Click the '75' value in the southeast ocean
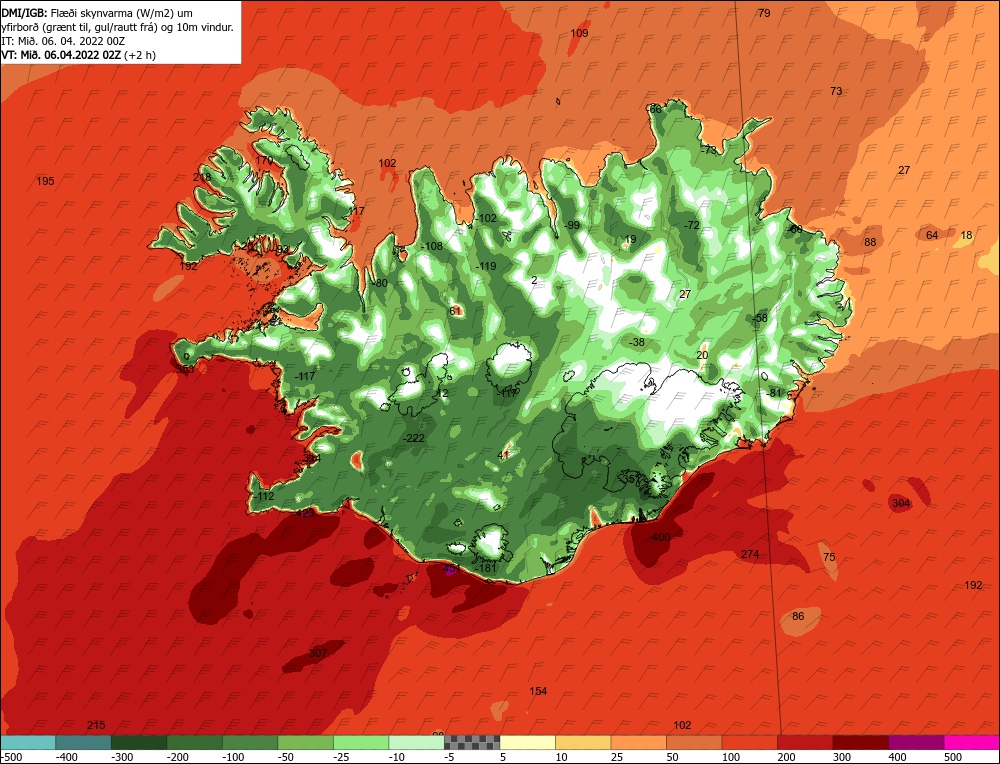Viewport: 1000px width, 764px height. point(828,557)
